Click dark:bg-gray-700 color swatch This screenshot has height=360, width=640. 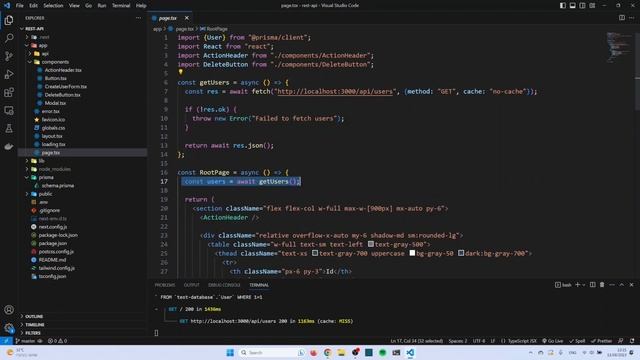pos(461,253)
